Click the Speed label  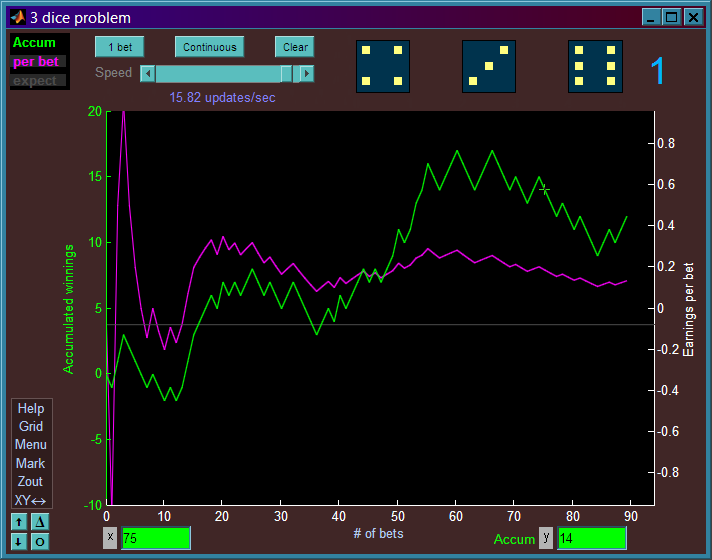click(x=114, y=73)
